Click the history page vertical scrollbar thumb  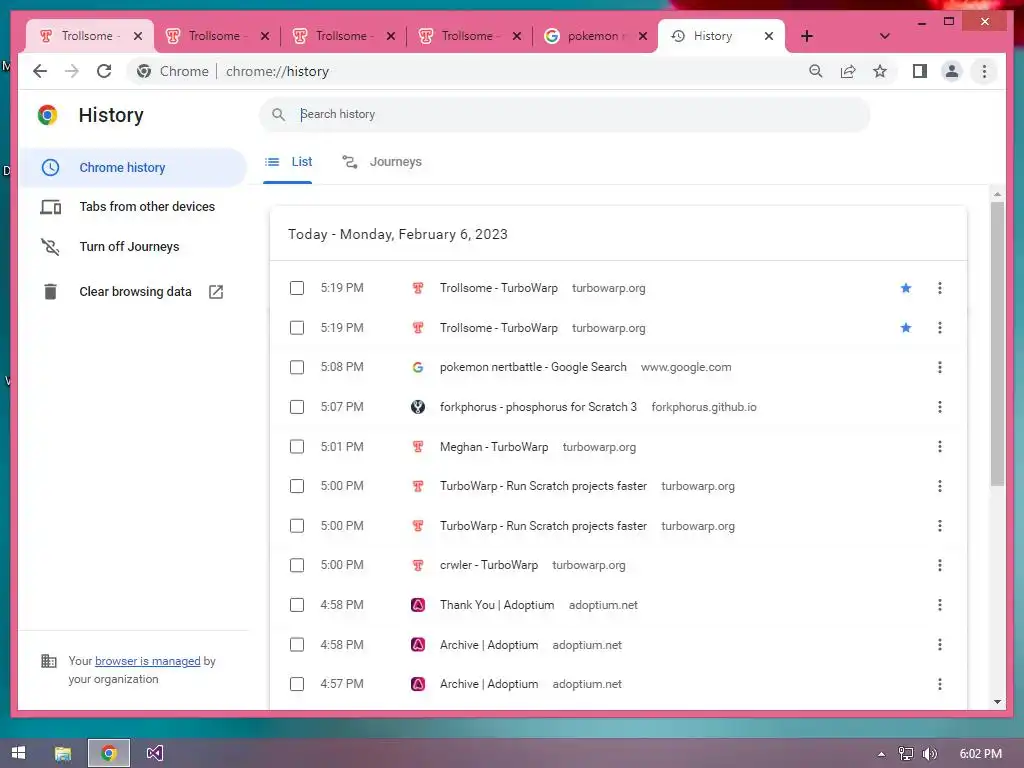997,344
